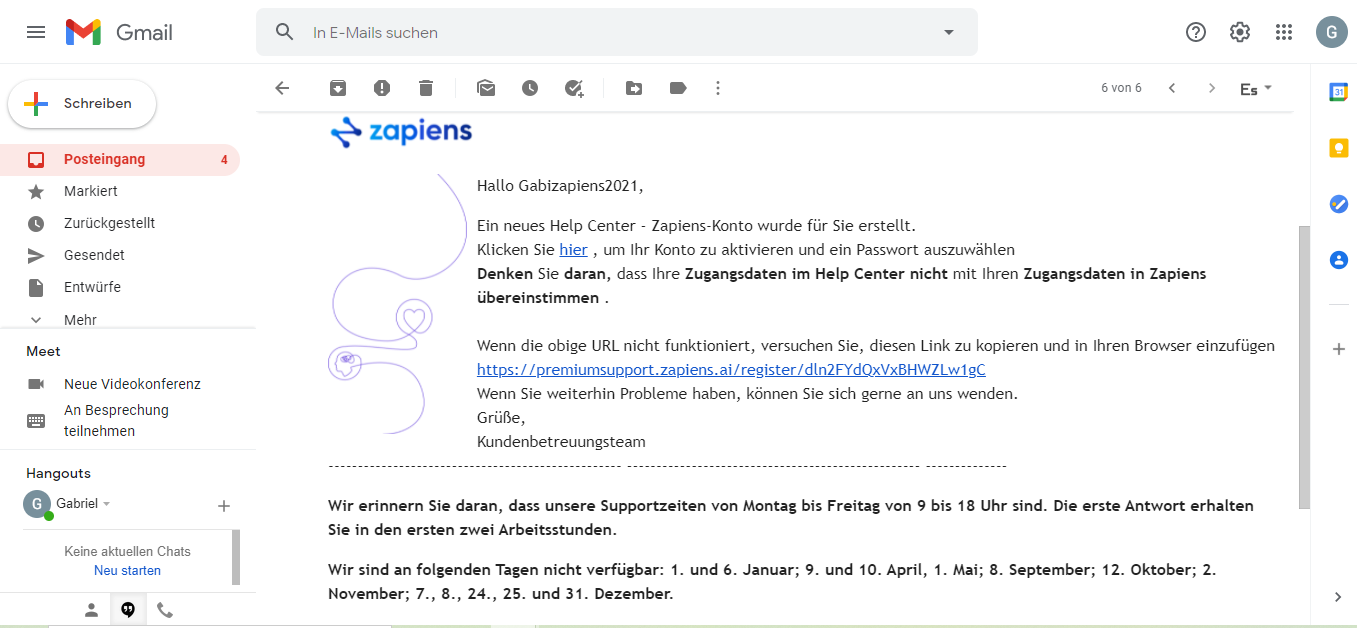The image size is (1357, 628).
Task: Click 'Hallo Gabizapiens2021,' greeting text
Action: pos(560,185)
